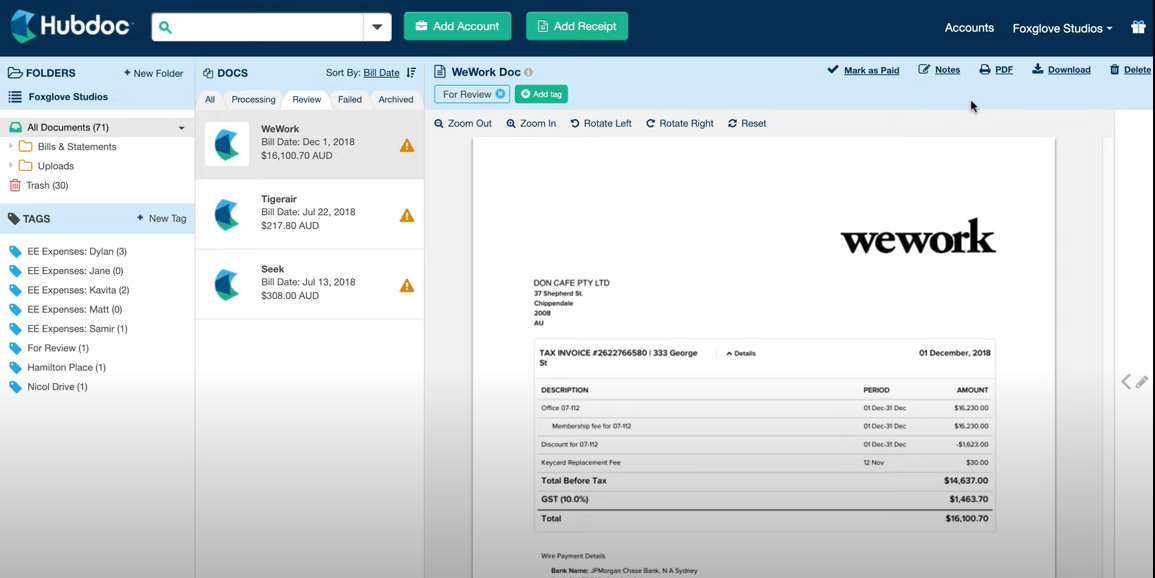1155x578 pixels.
Task: Select the EE Expenses: Matt tag
Action: coord(74,309)
